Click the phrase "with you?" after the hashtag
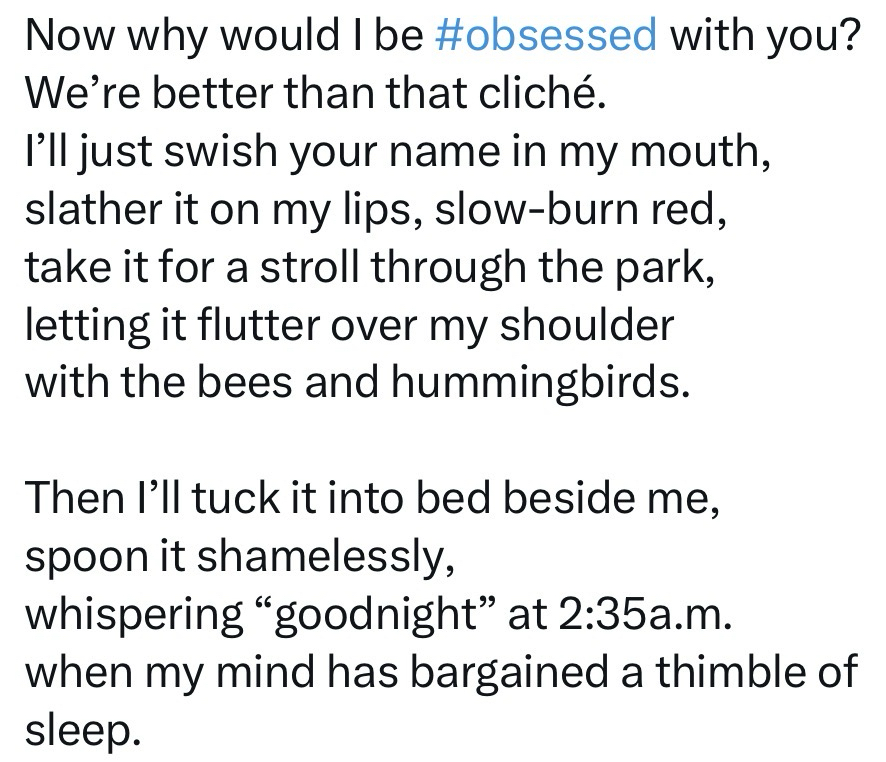The height and width of the screenshot is (762, 886). coord(764,37)
